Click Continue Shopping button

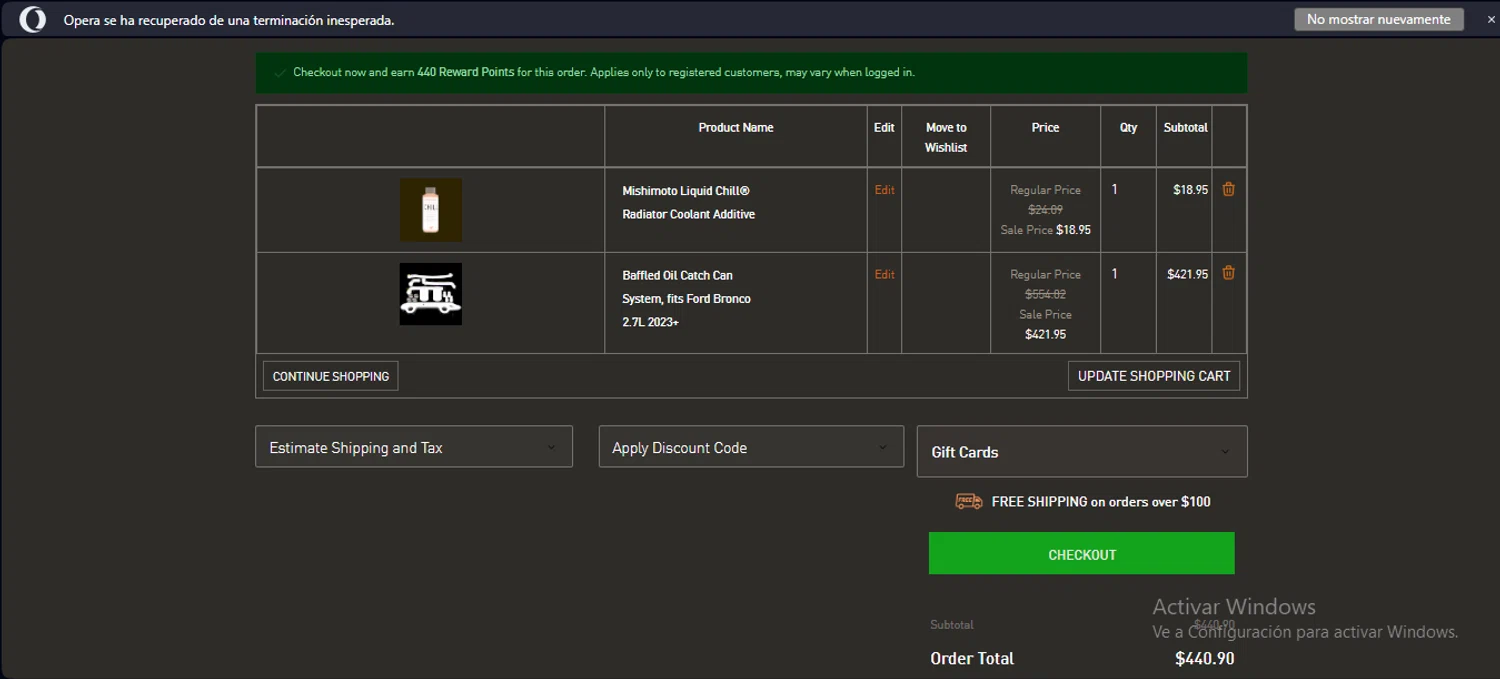point(331,376)
